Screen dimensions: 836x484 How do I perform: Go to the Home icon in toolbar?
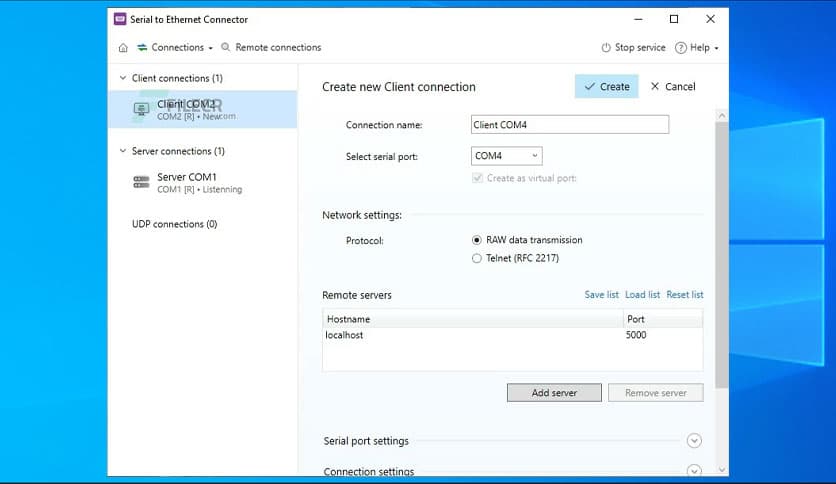coord(123,47)
